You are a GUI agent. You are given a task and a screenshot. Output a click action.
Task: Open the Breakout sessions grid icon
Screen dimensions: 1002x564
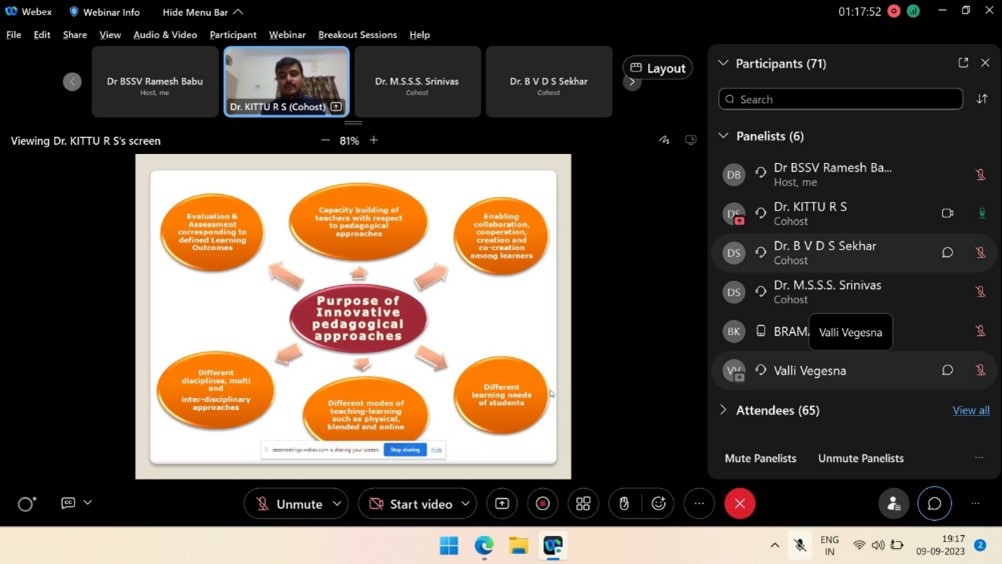[x=583, y=504]
